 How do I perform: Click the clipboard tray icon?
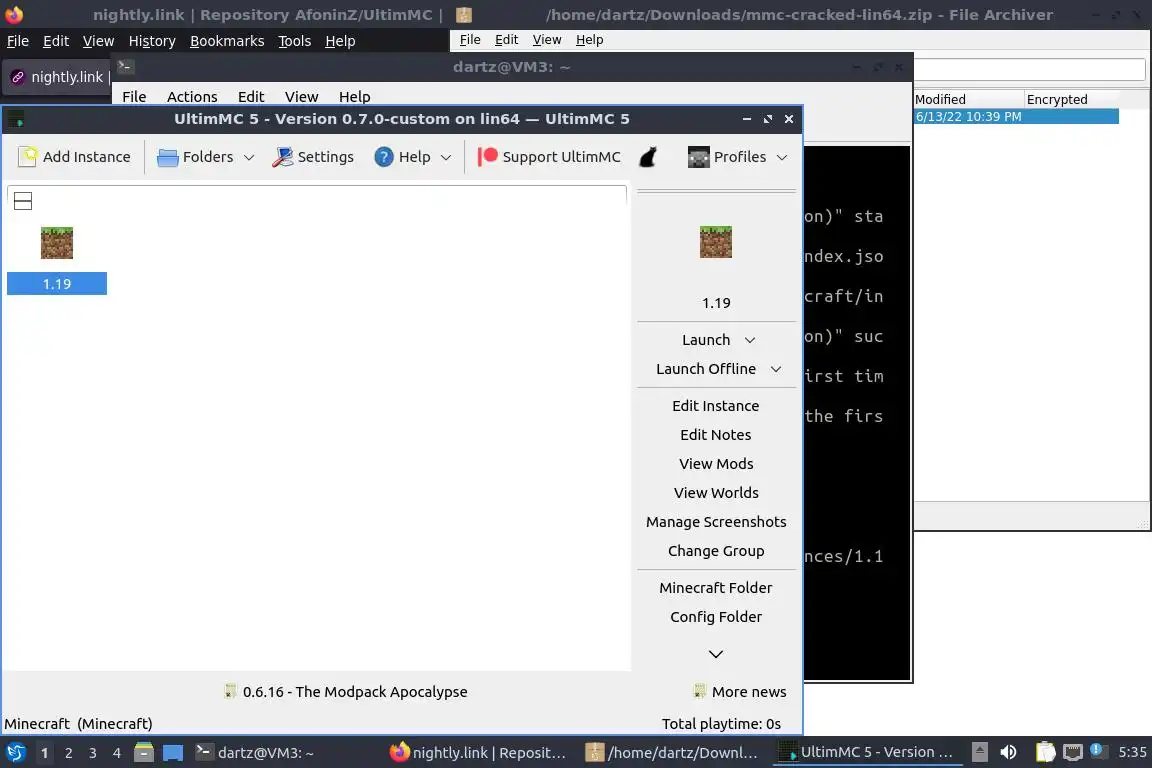pos(1045,752)
